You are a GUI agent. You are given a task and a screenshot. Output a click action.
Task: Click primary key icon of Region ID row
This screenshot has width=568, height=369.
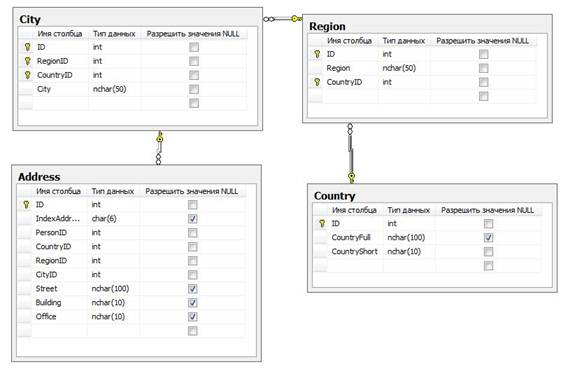click(x=317, y=54)
